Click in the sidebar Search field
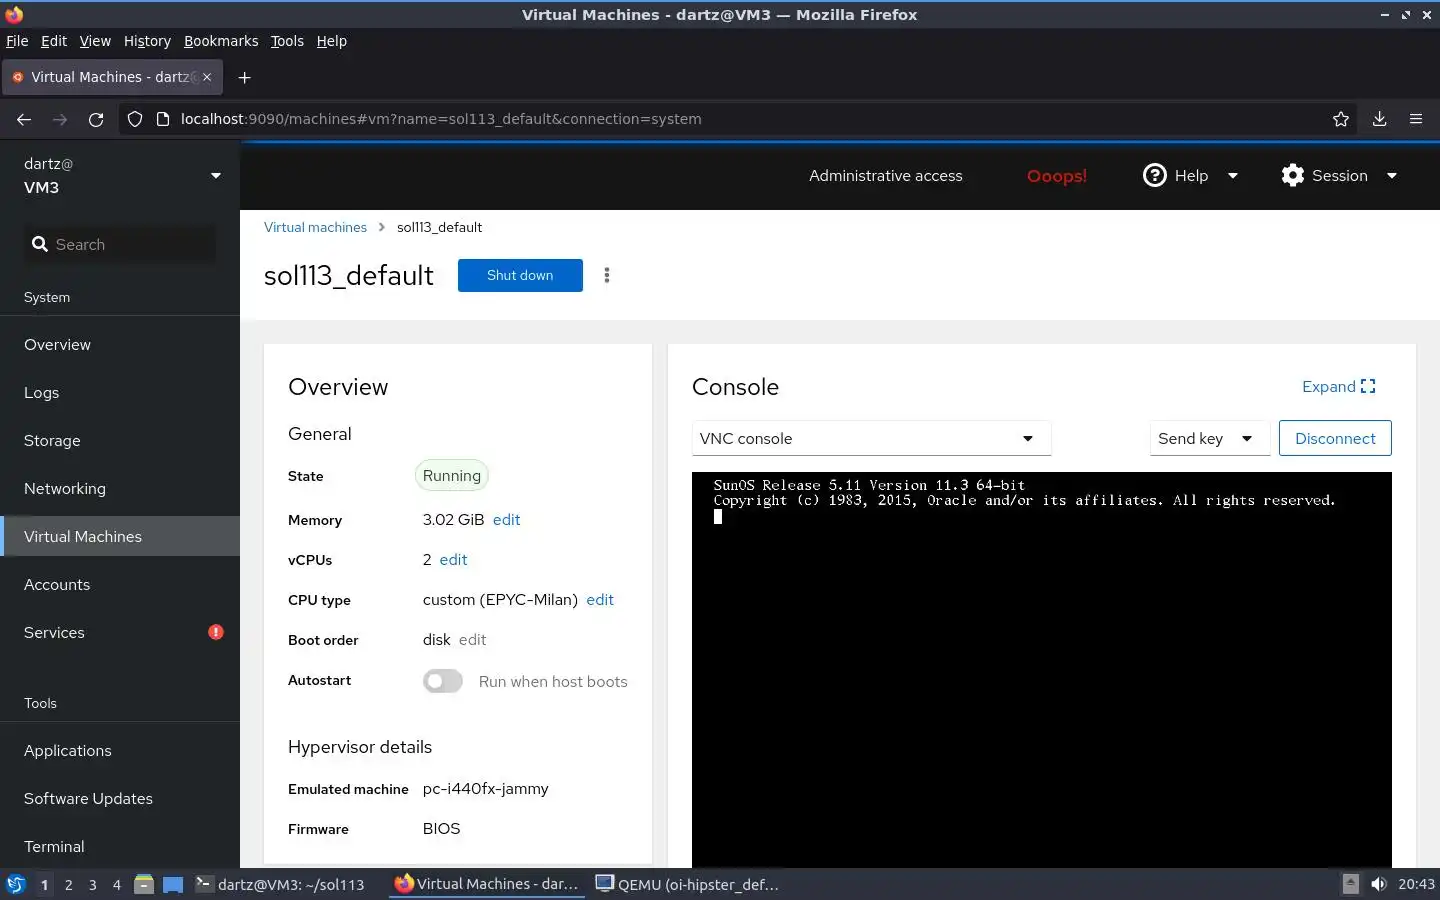 point(120,244)
